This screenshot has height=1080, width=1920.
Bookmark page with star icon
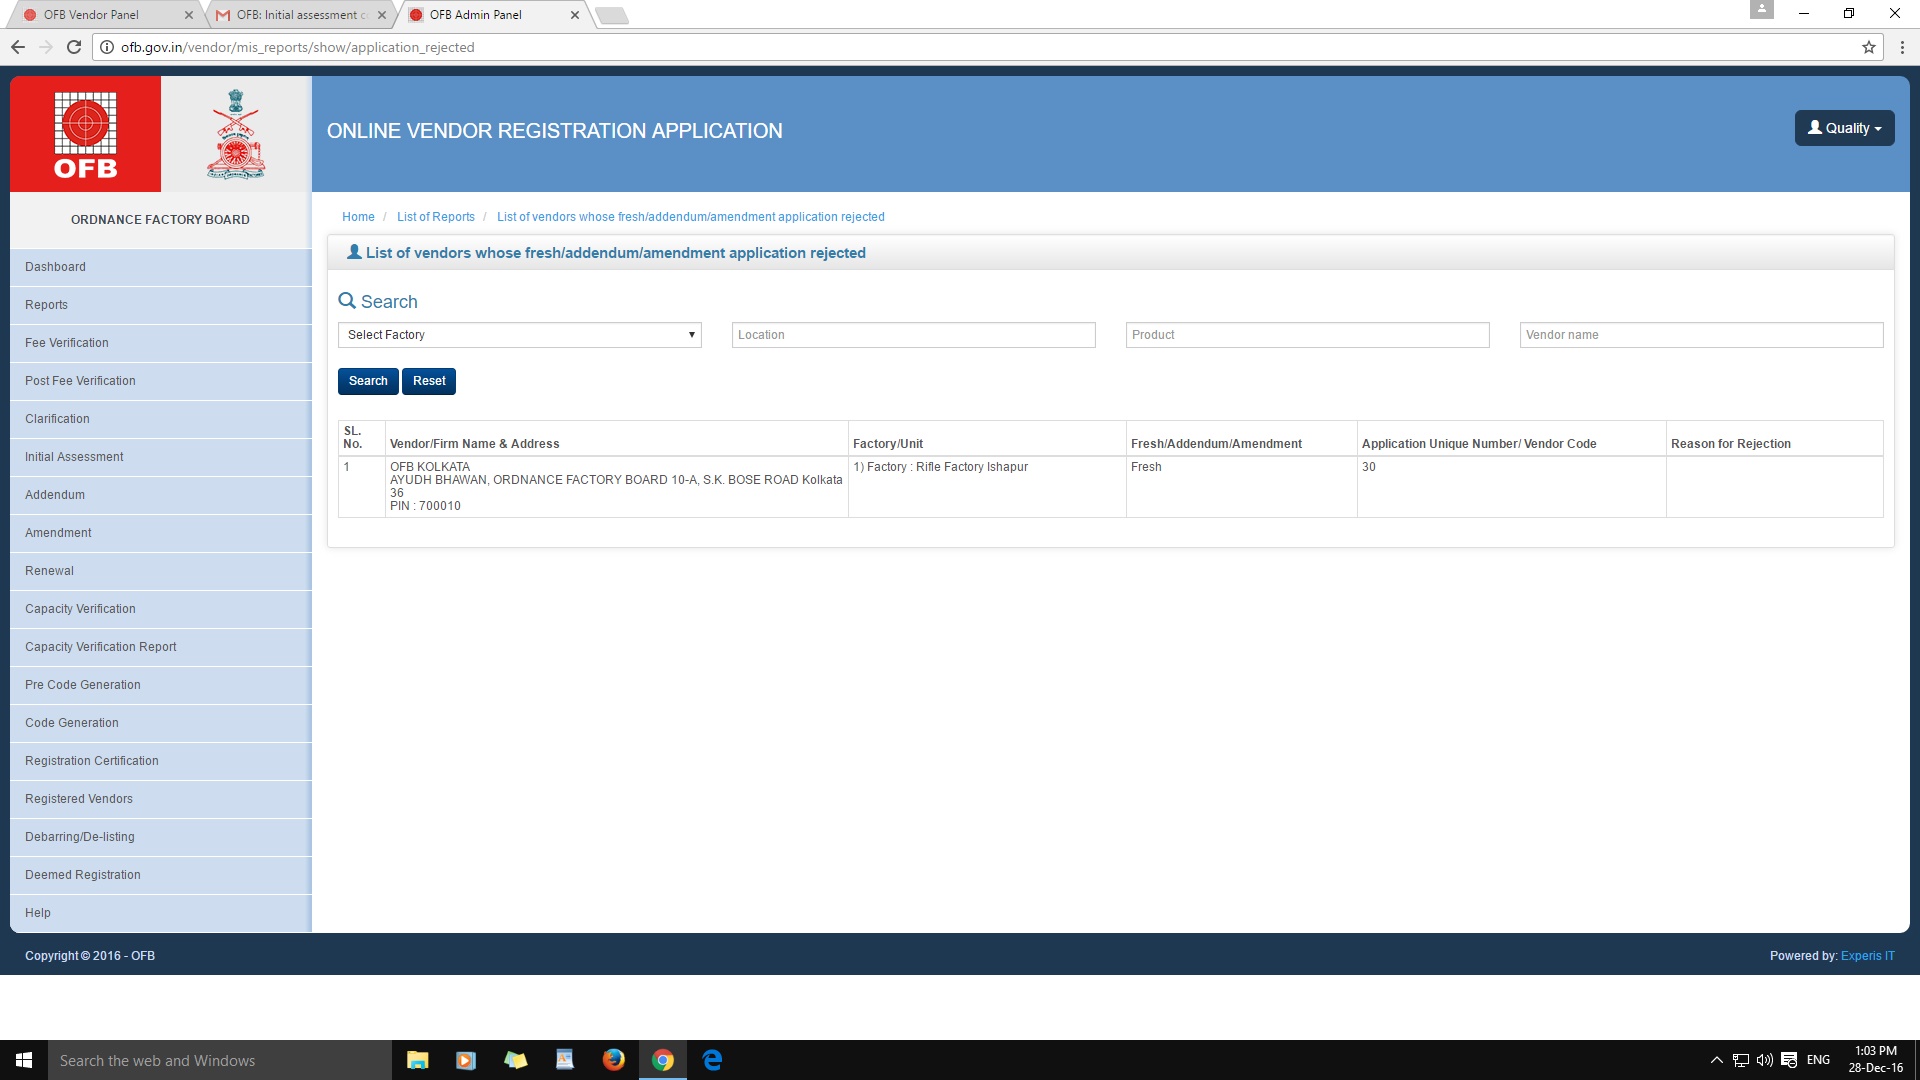(x=1868, y=47)
